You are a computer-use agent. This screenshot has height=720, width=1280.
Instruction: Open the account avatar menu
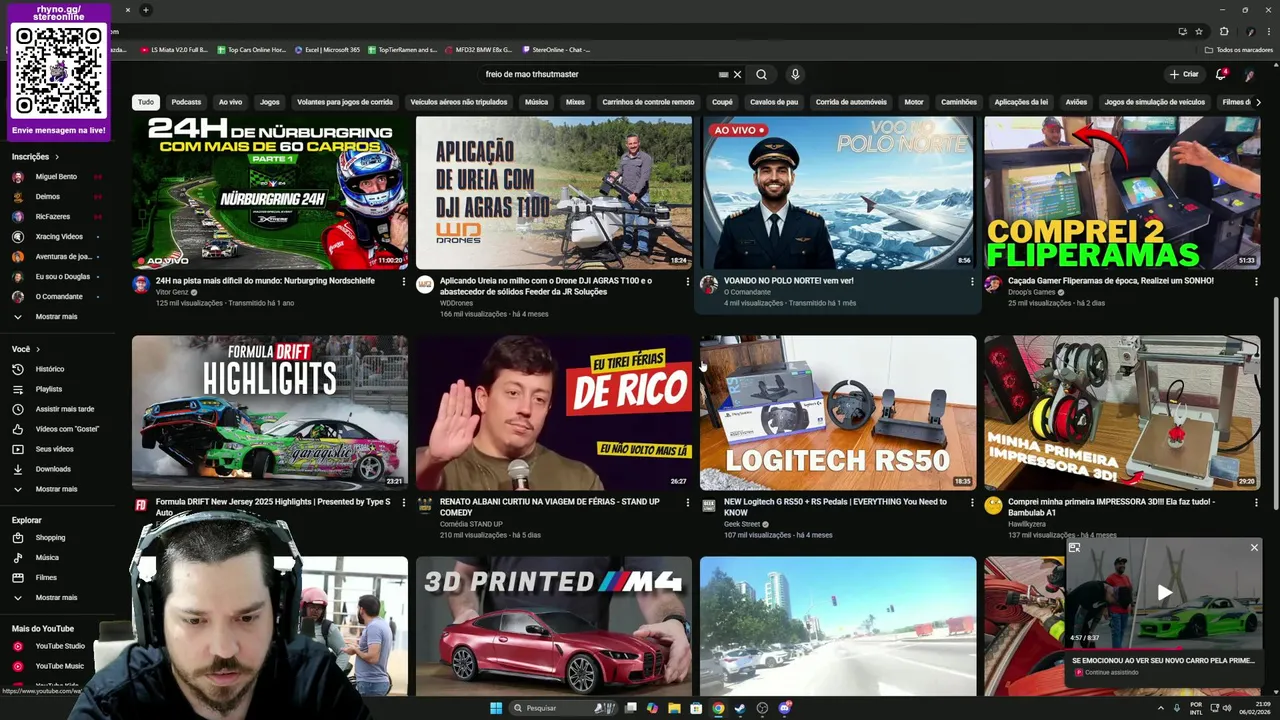(x=1249, y=75)
